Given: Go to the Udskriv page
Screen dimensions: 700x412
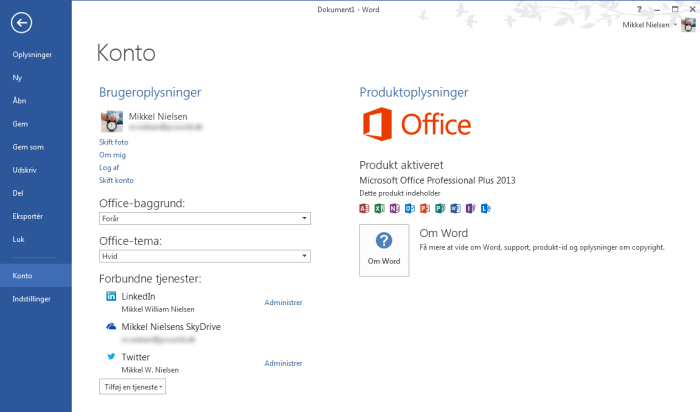Looking at the screenshot, I should 36,170.
